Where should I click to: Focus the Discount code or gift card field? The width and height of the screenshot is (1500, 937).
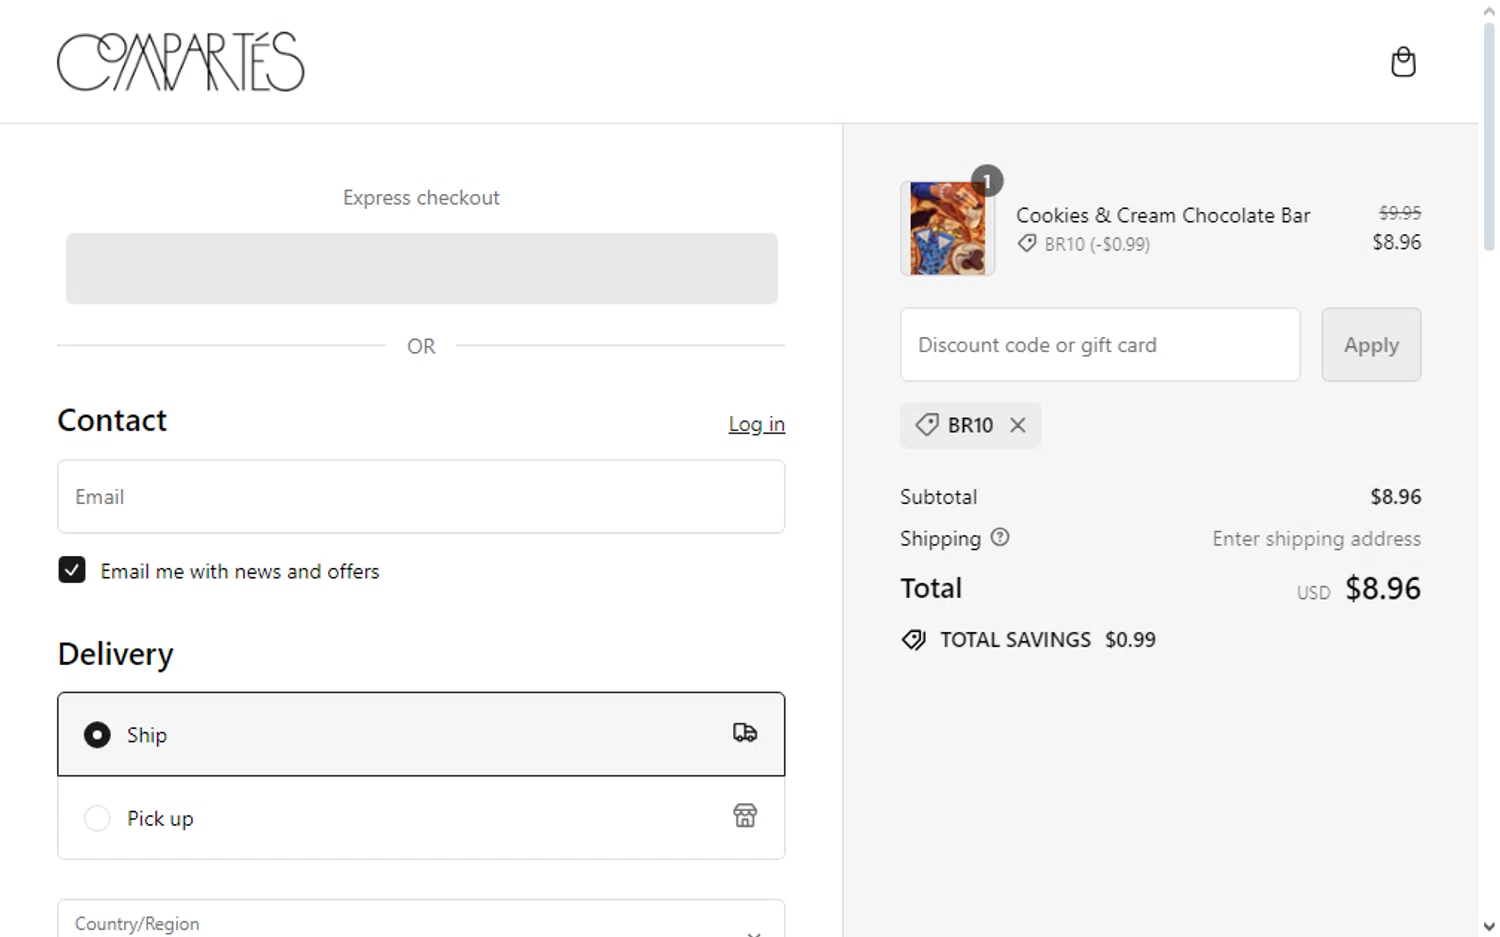1100,345
